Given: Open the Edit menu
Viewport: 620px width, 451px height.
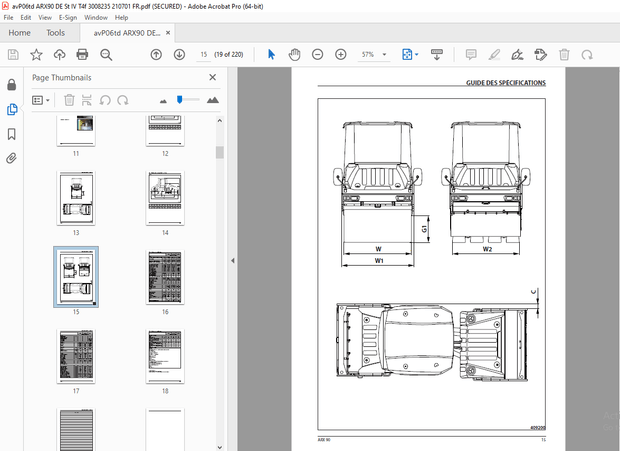Looking at the screenshot, I should coord(26,17).
